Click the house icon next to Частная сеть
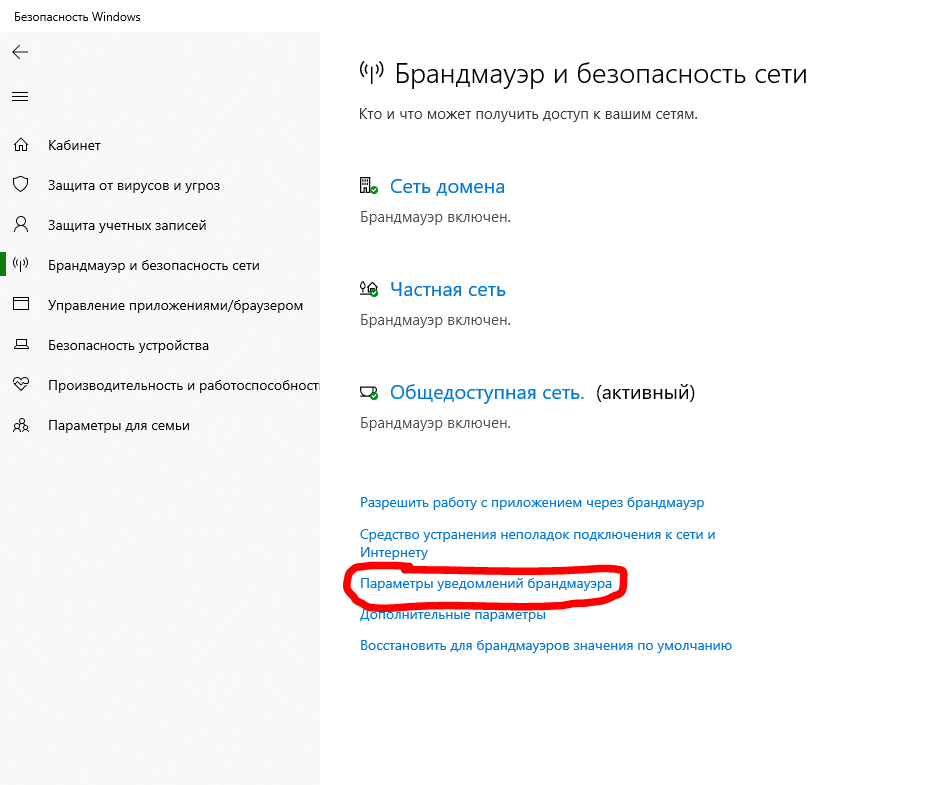The image size is (933, 785). coord(369,289)
